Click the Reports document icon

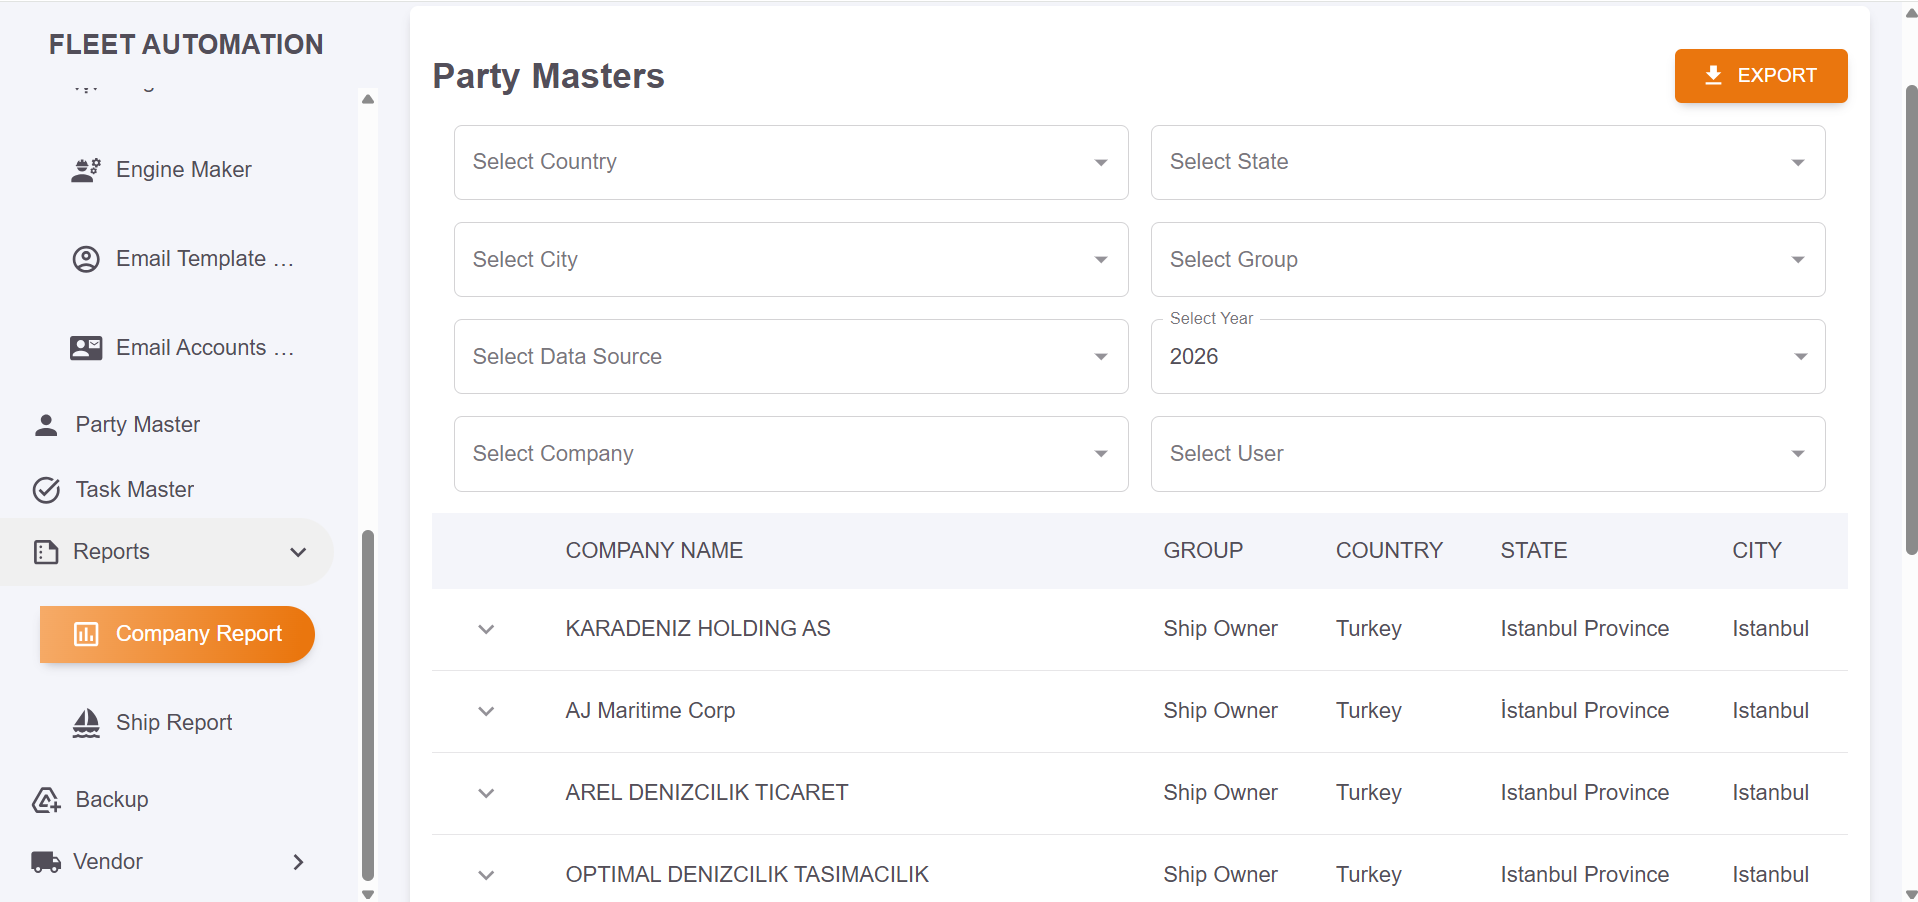pos(46,551)
